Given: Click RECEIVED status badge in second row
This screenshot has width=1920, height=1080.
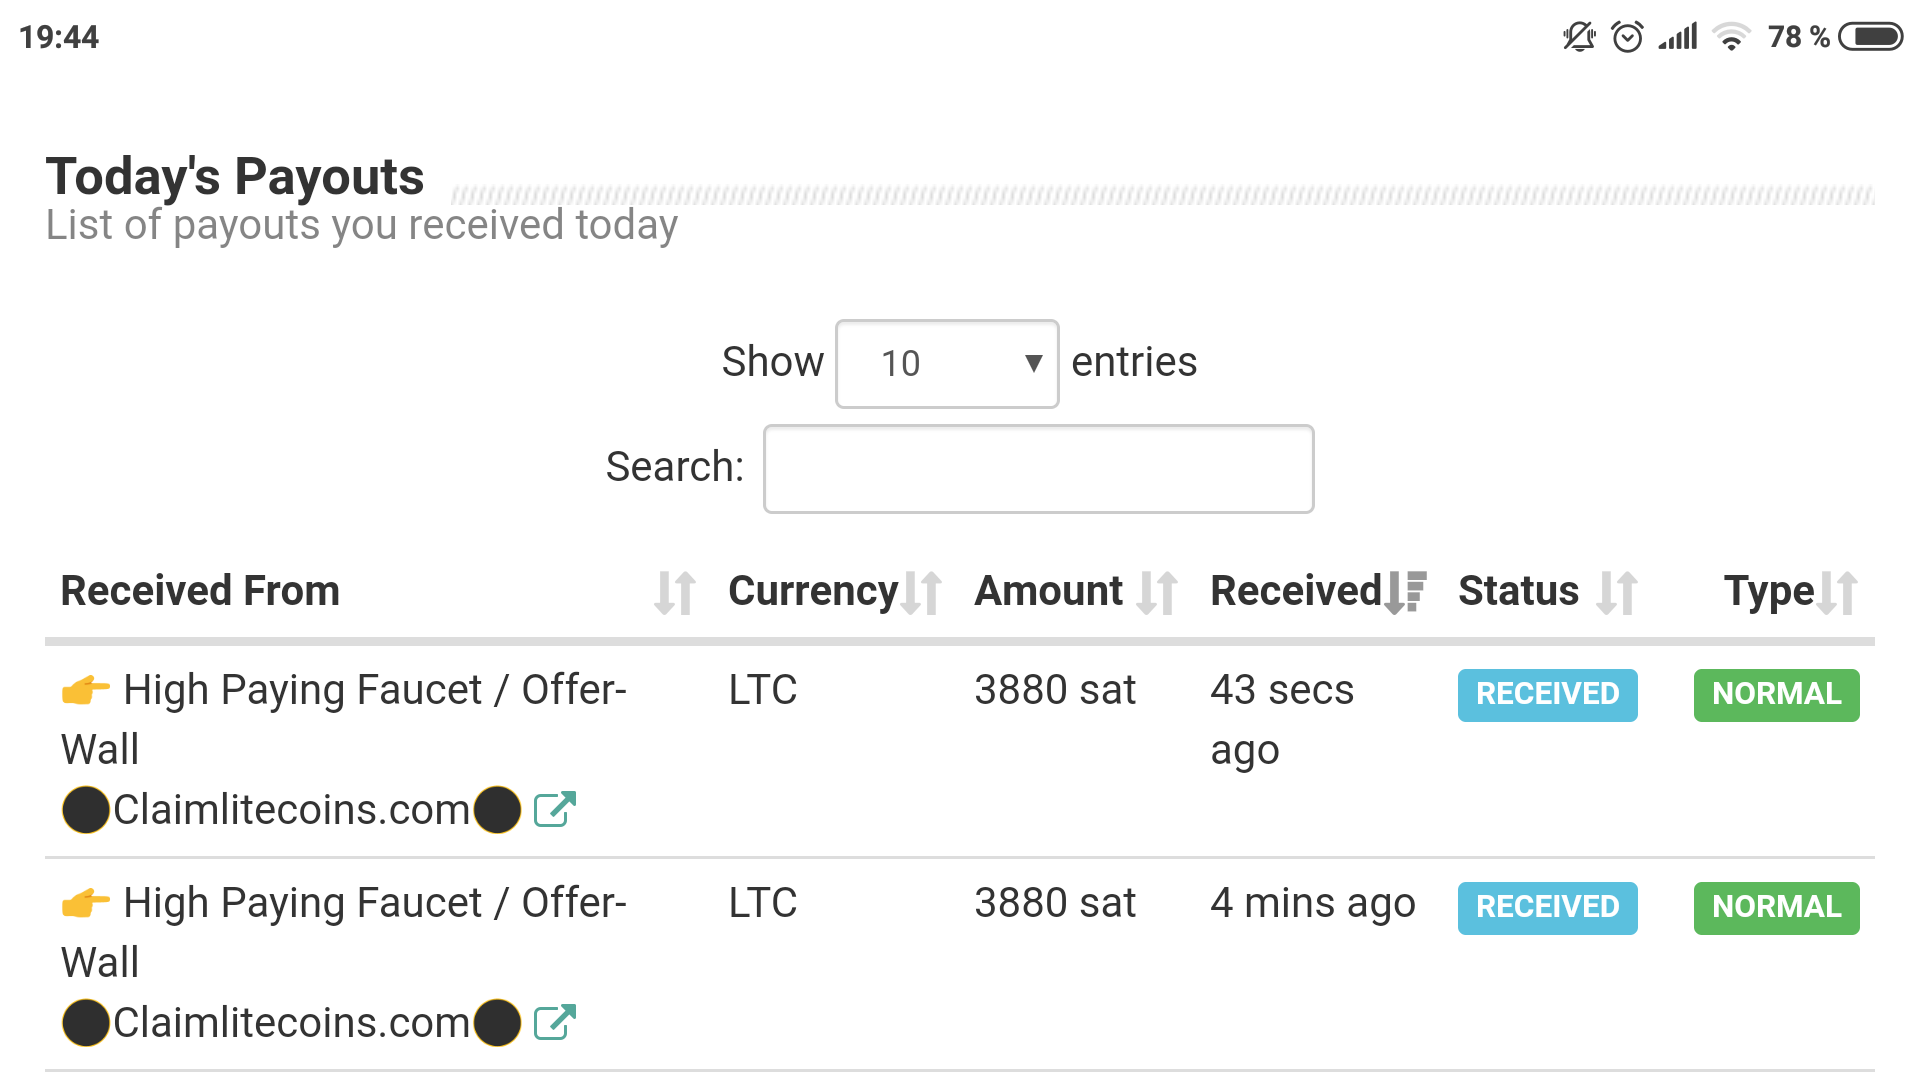Looking at the screenshot, I should pyautogui.click(x=1547, y=907).
